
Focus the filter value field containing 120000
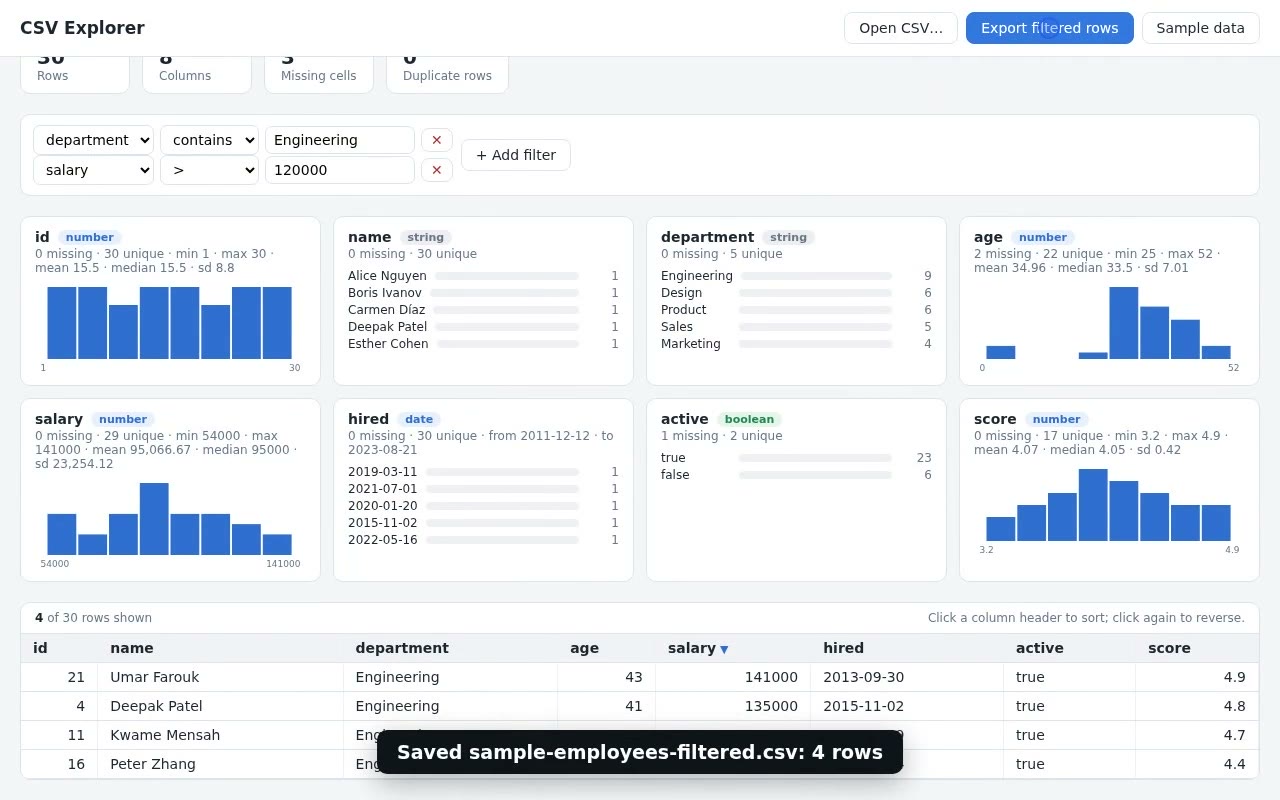click(x=340, y=170)
